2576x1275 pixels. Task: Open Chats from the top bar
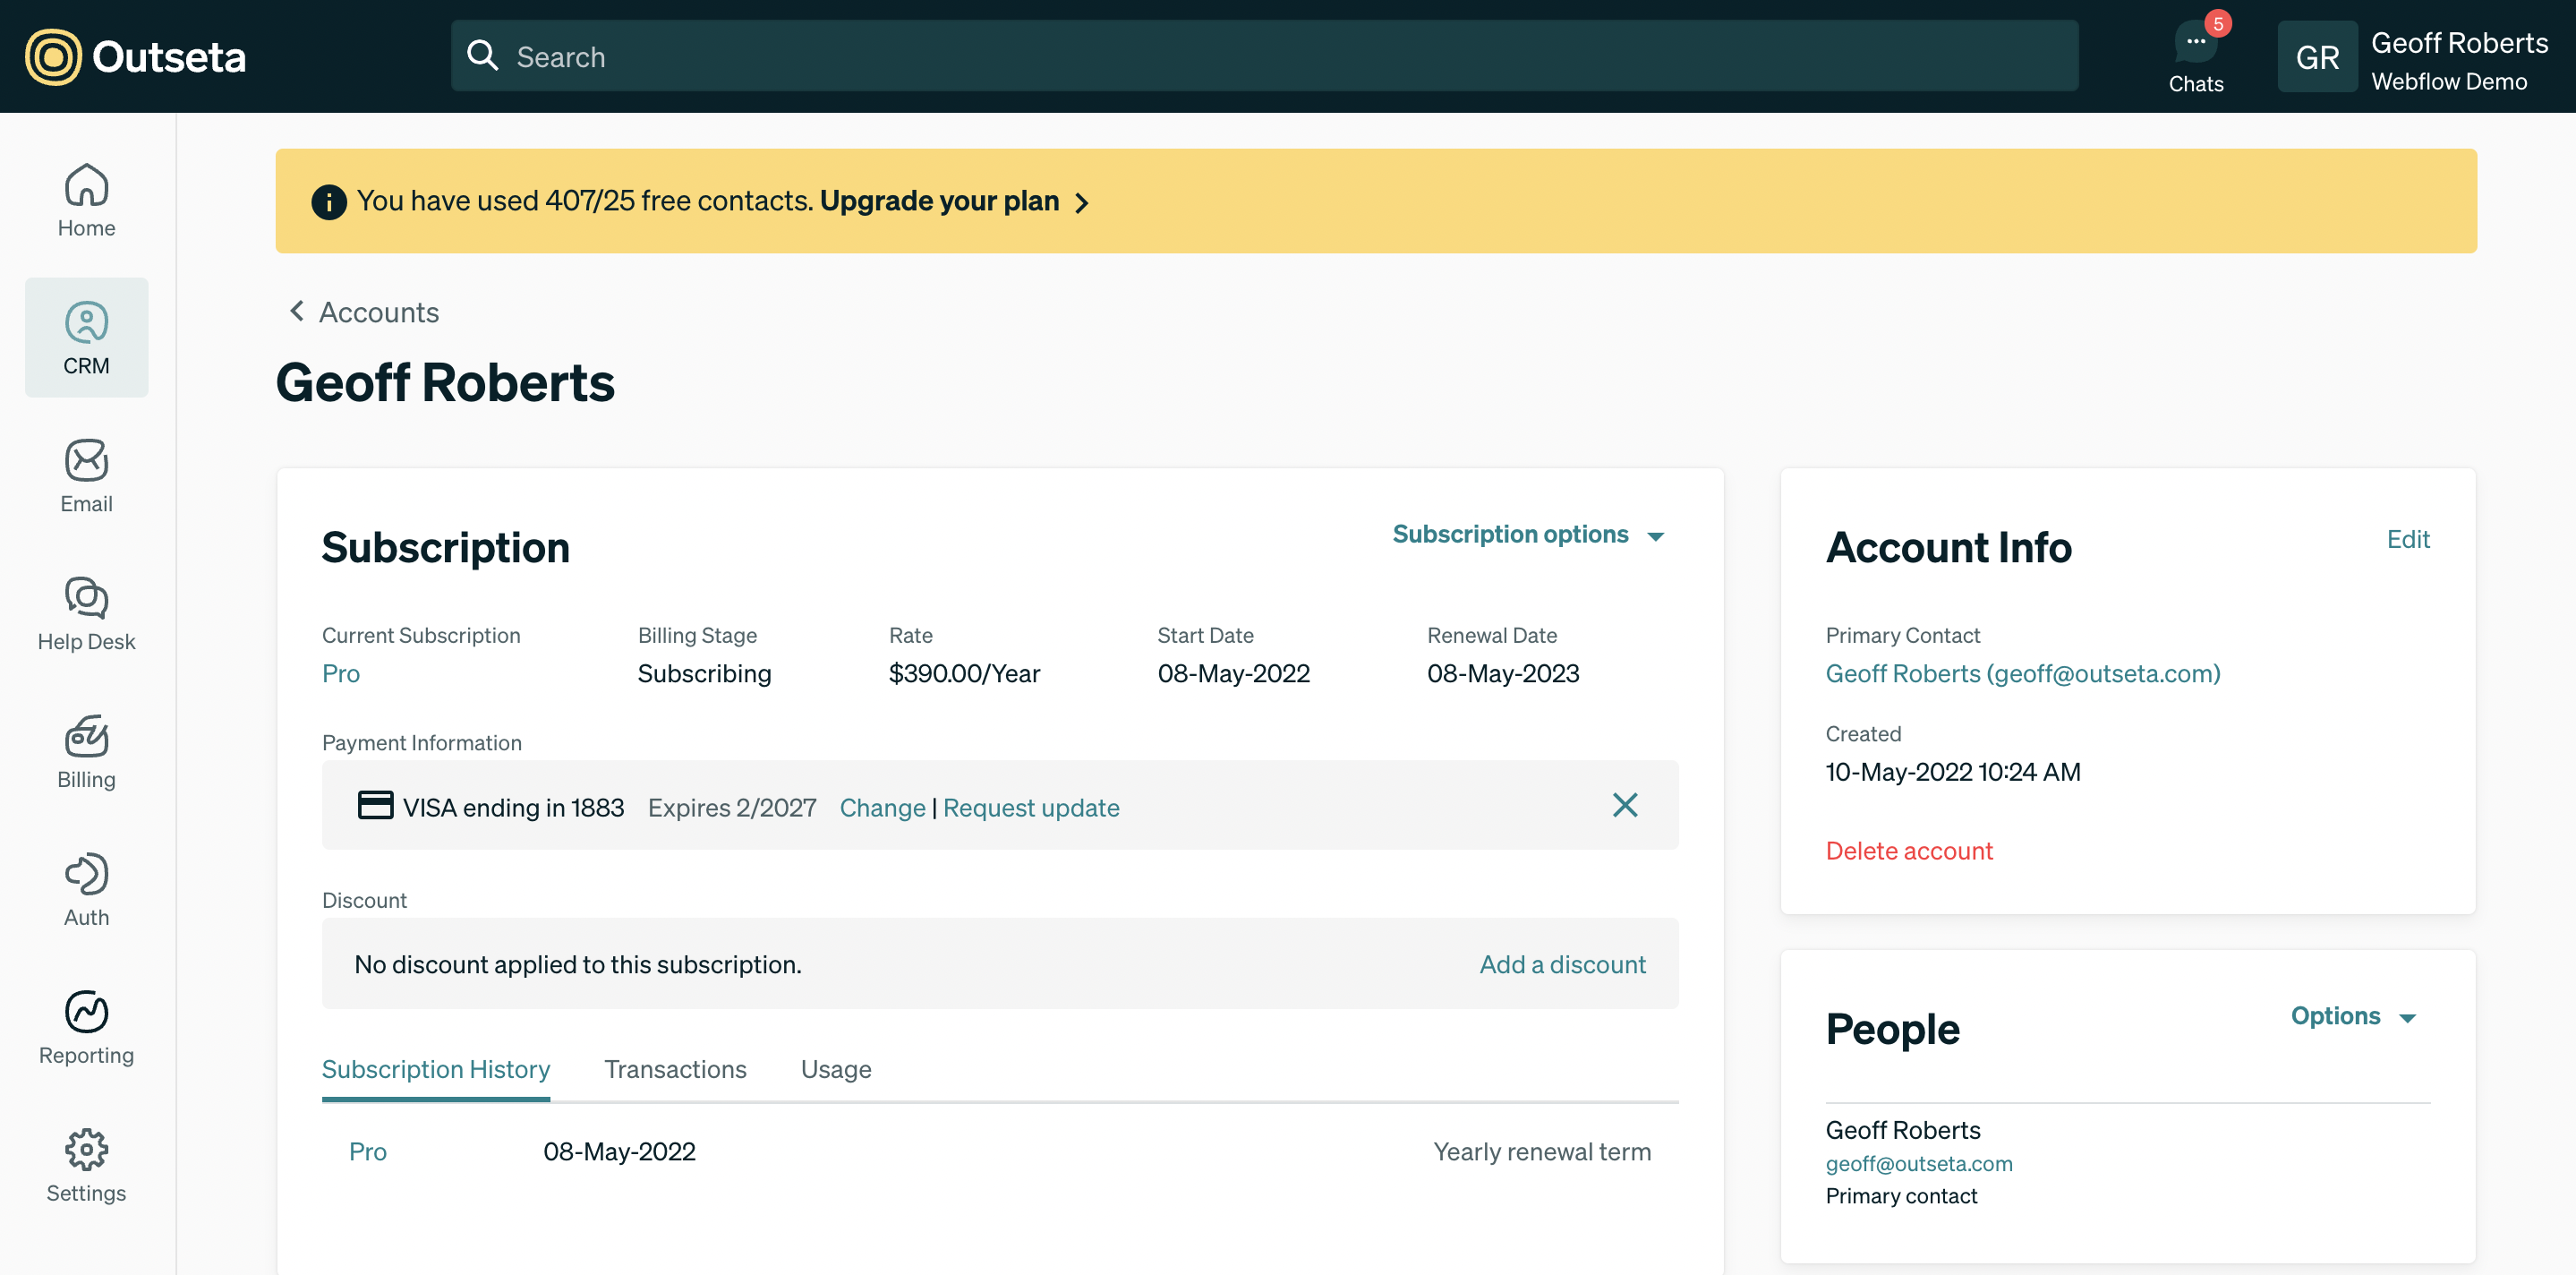pyautogui.click(x=2196, y=50)
